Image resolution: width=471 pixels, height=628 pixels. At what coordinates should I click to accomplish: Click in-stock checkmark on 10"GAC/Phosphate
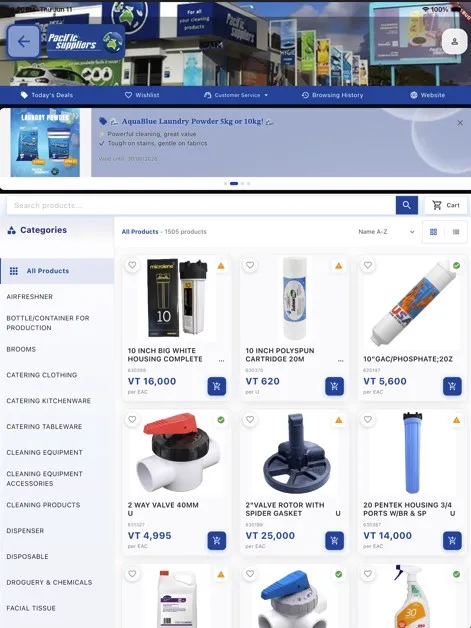click(x=456, y=266)
